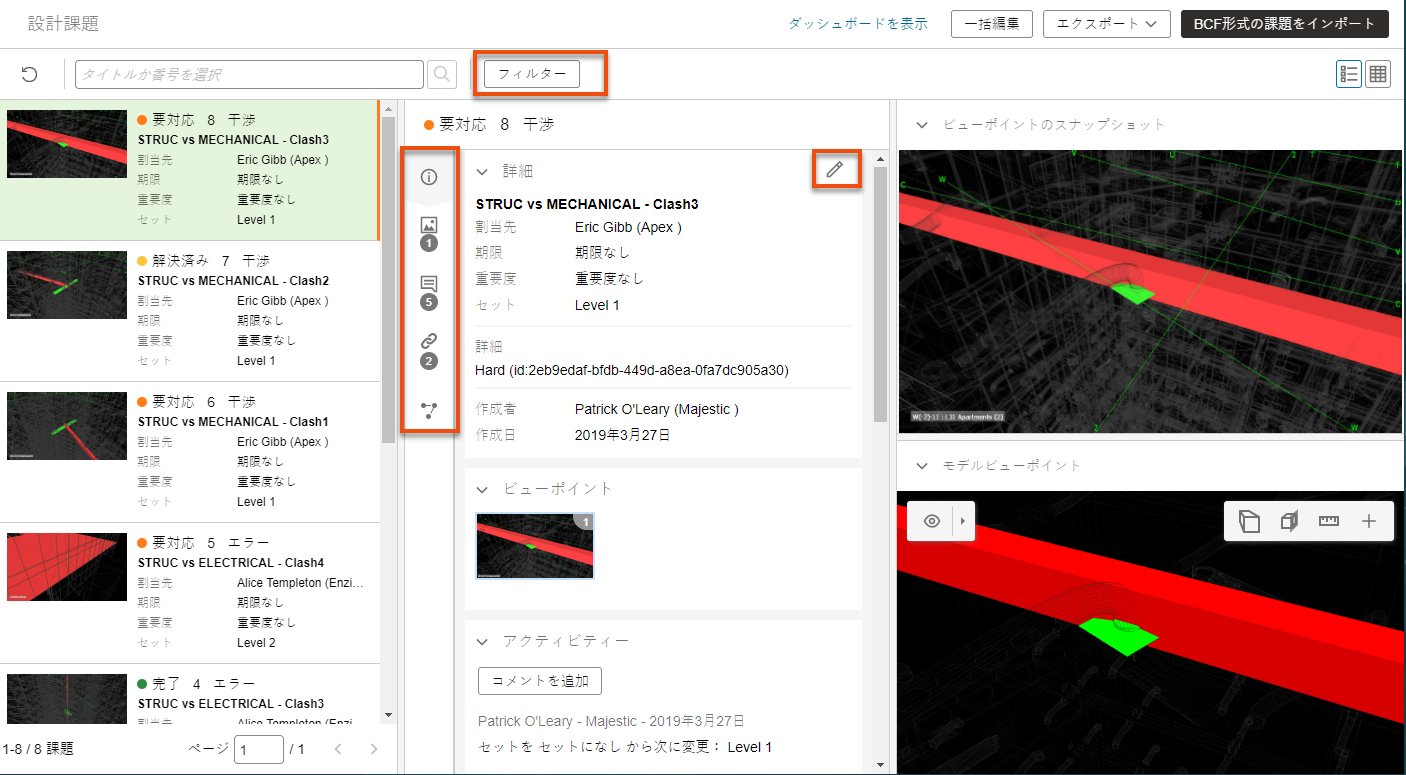Select issue 5 STRUC vs ELECTRICAL - Clash4

190,593
